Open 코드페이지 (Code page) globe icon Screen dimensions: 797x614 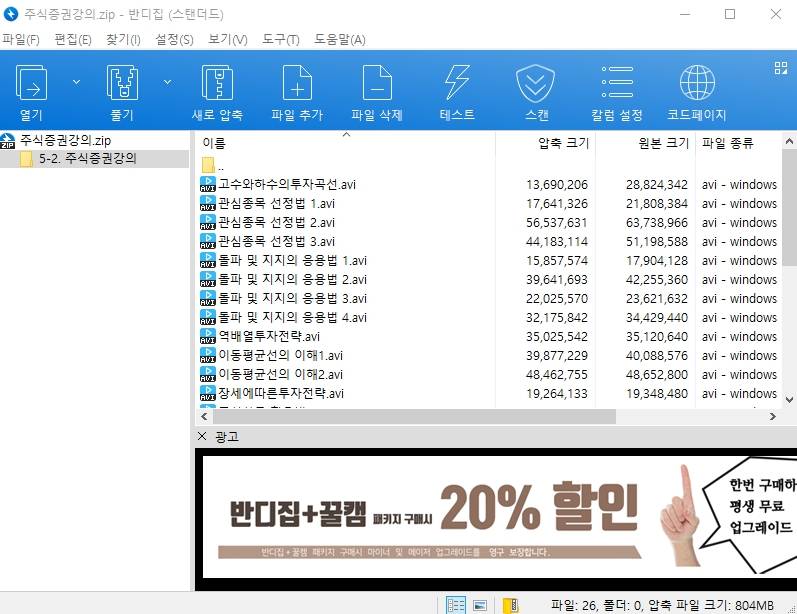pyautogui.click(x=697, y=83)
